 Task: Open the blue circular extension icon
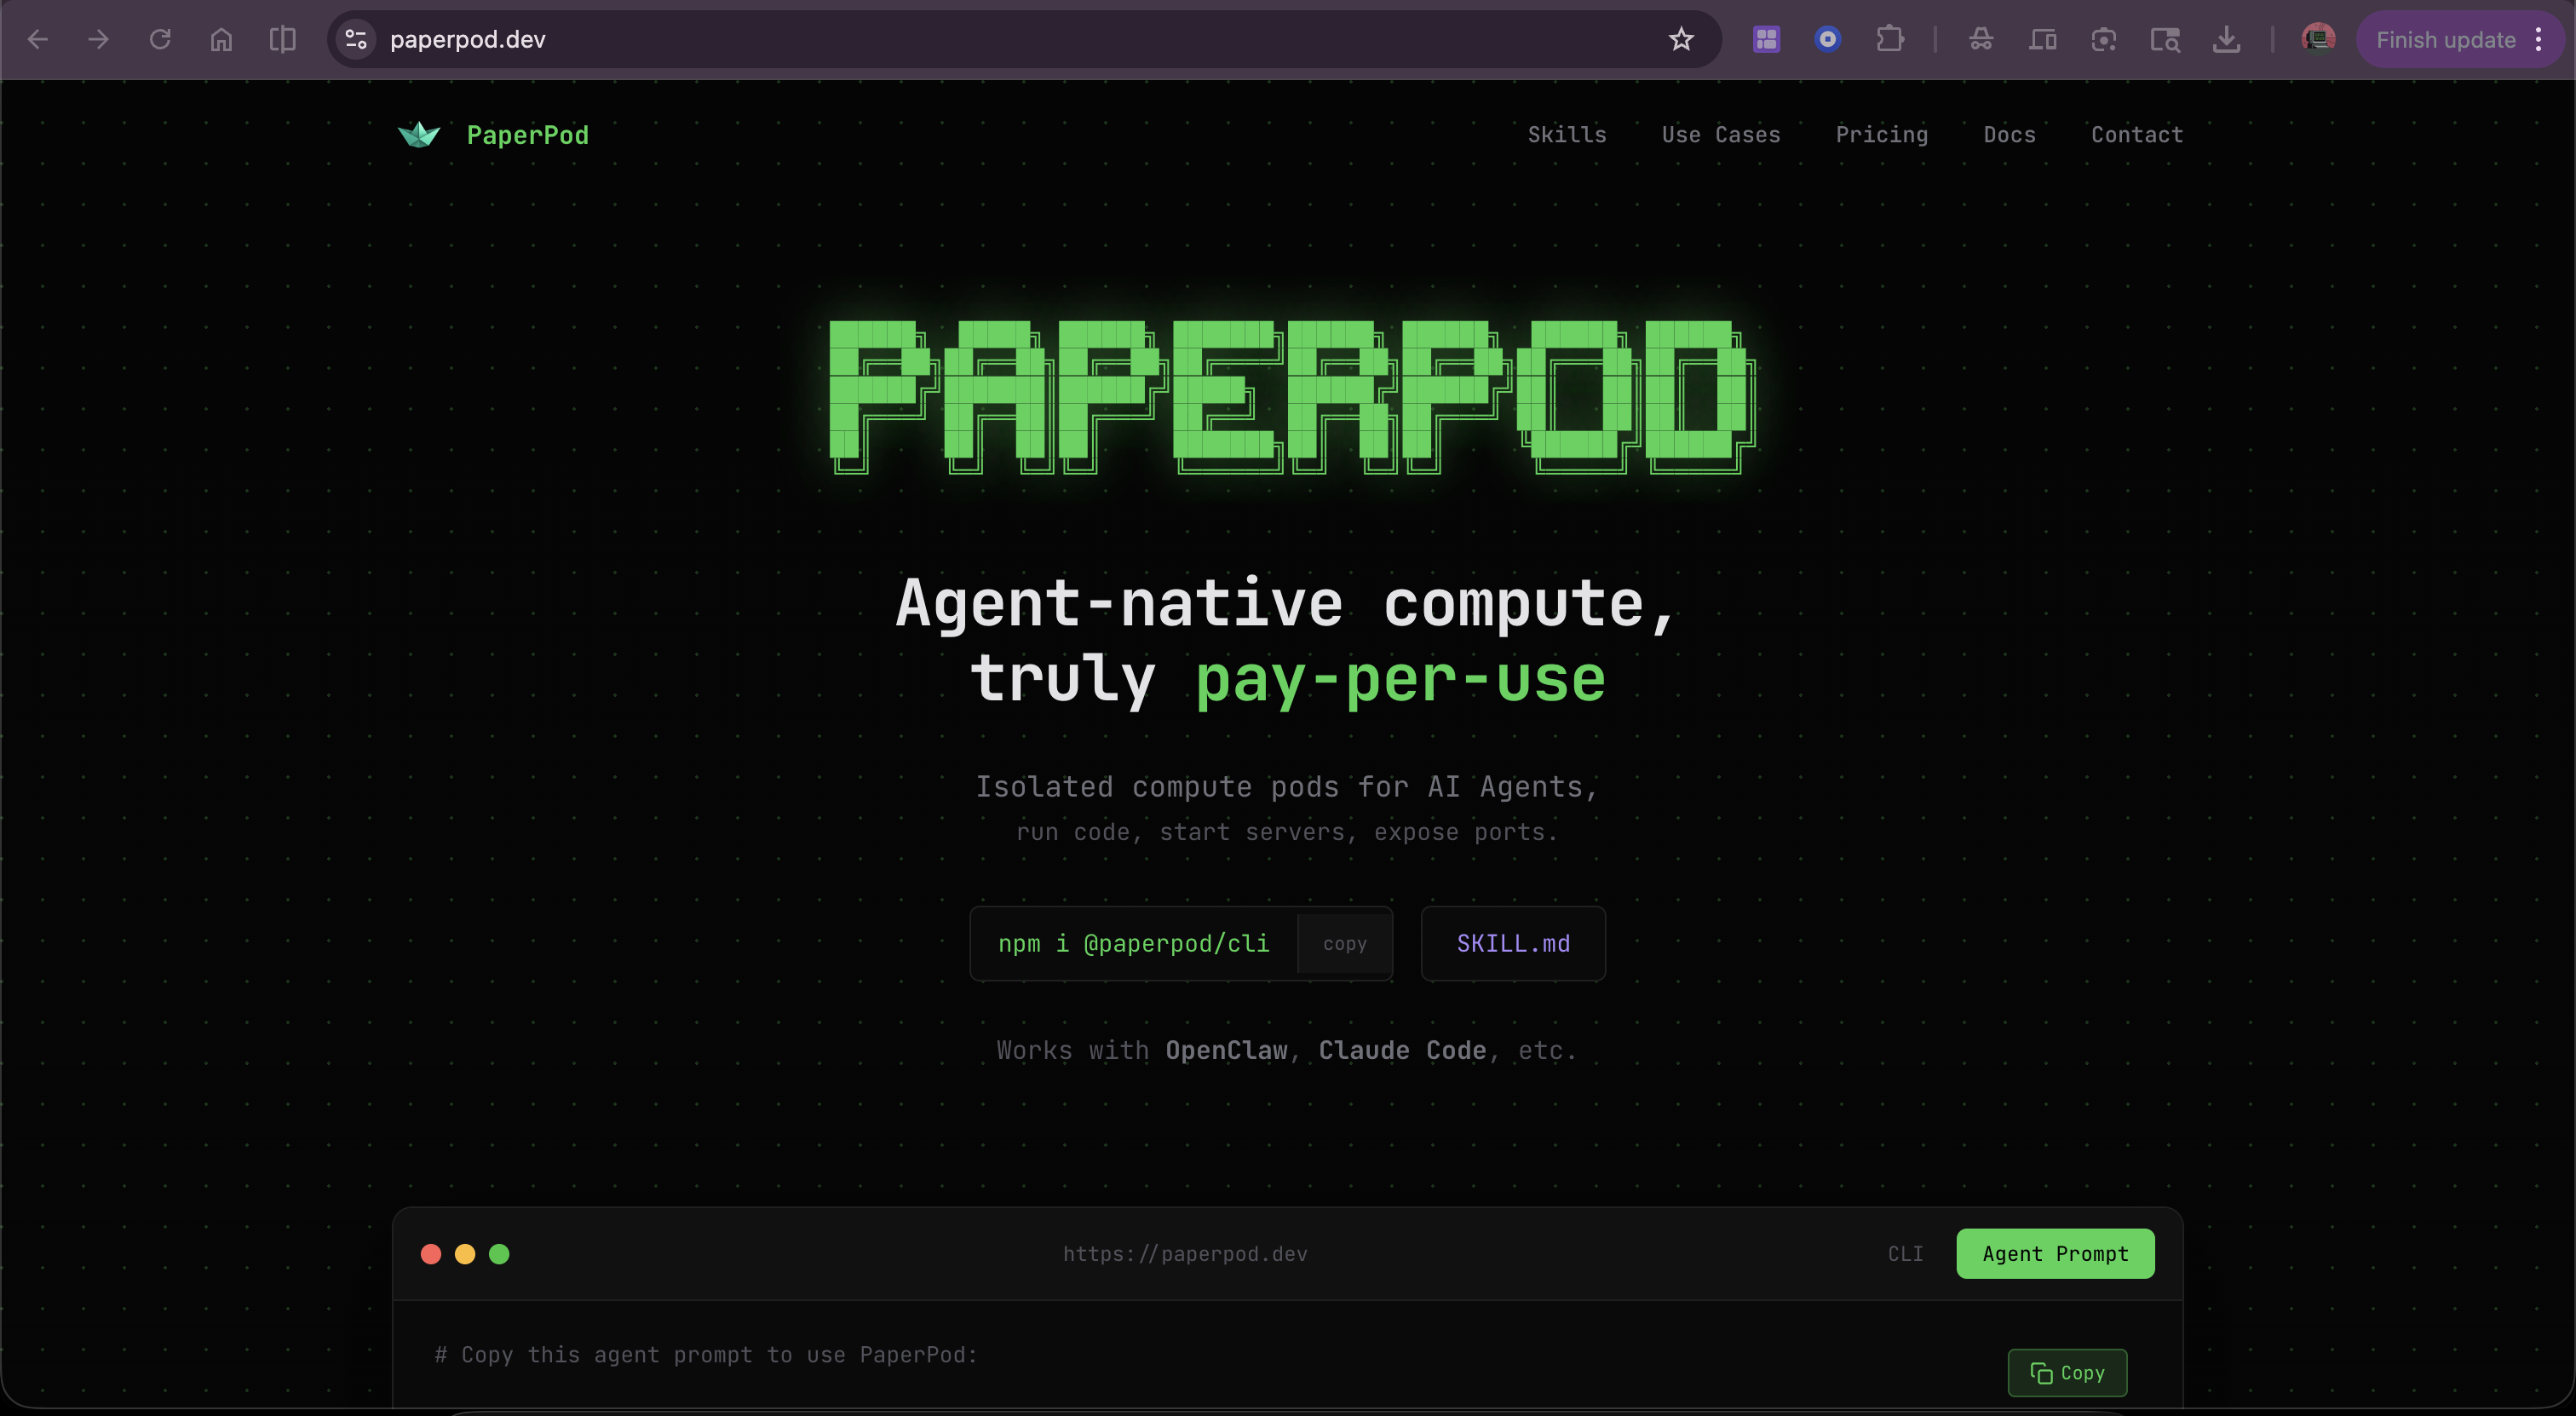1827,39
